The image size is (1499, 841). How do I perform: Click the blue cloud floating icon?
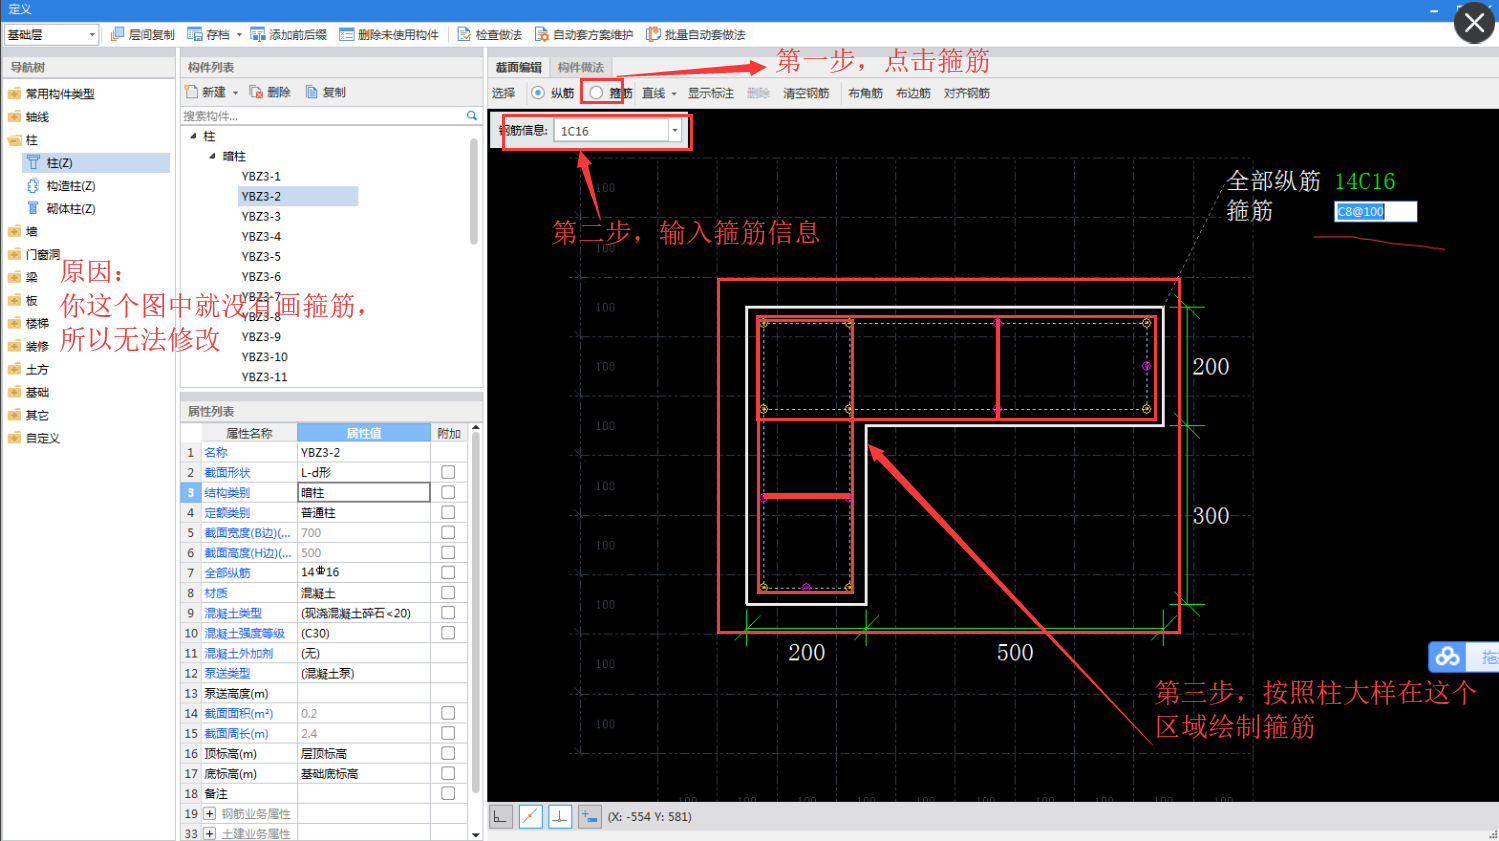(1447, 657)
